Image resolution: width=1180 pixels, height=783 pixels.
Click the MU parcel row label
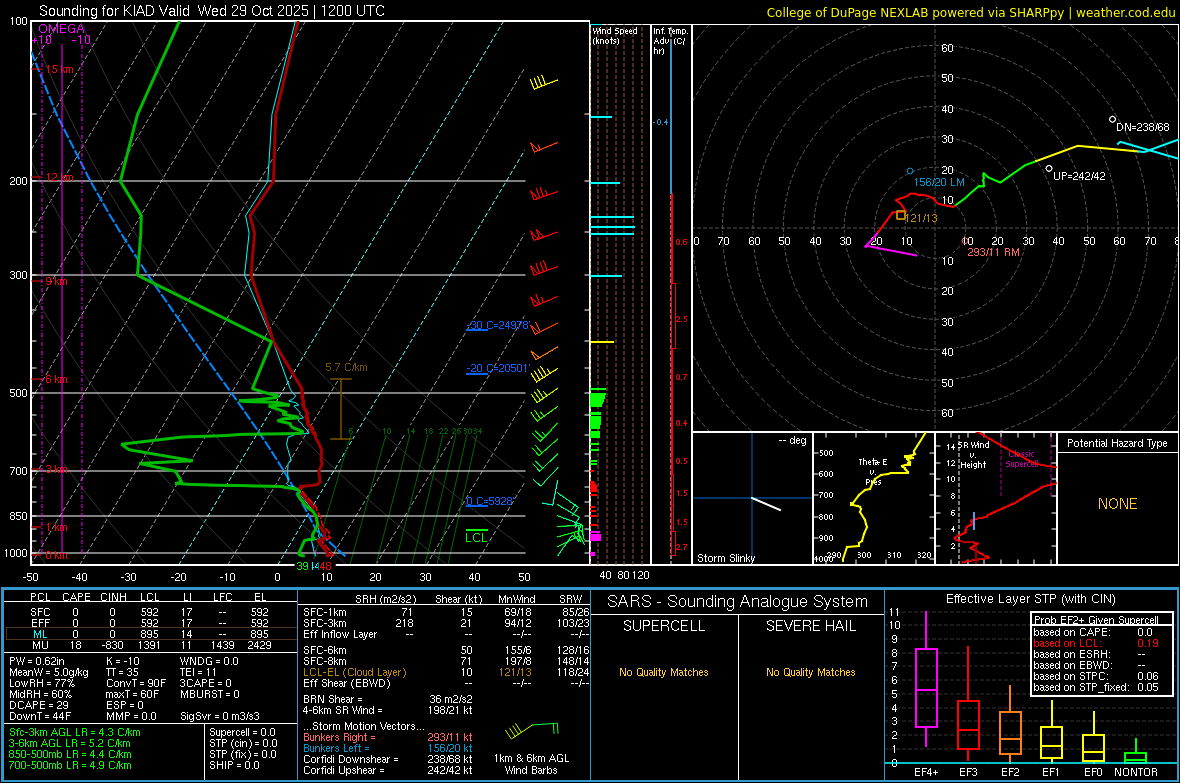coord(40,645)
